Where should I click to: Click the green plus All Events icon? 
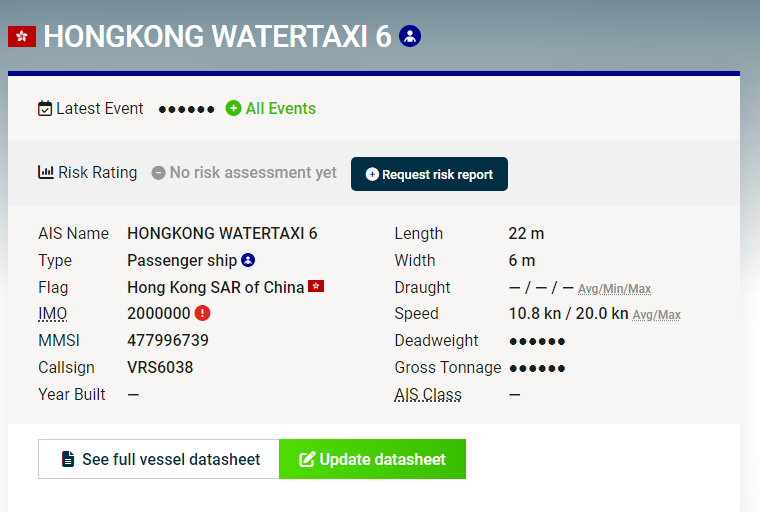(233, 108)
